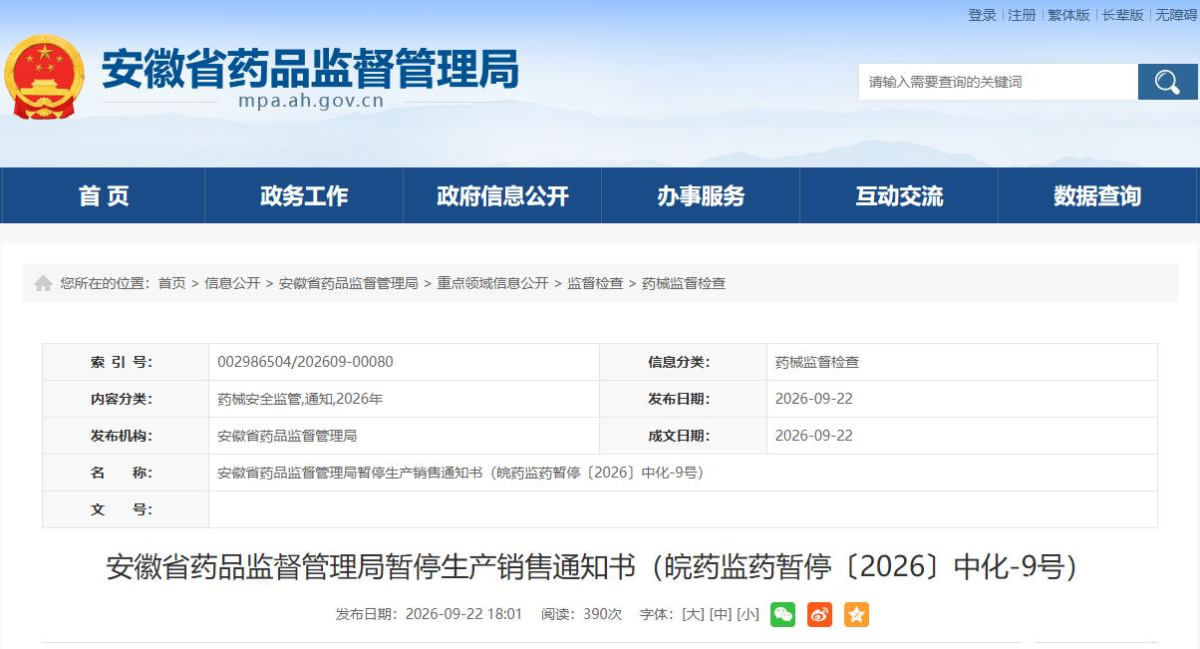Click the 登录 link at top
Screen dimensions: 1200x649
(982, 15)
